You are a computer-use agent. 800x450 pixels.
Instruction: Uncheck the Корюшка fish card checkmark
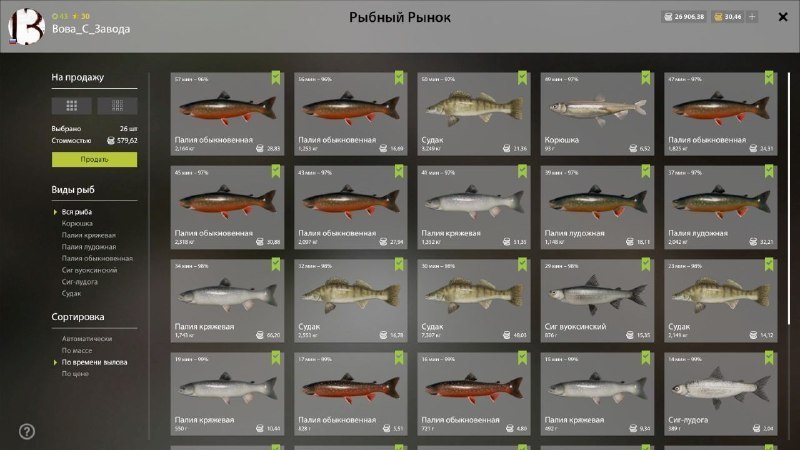pyautogui.click(x=646, y=78)
